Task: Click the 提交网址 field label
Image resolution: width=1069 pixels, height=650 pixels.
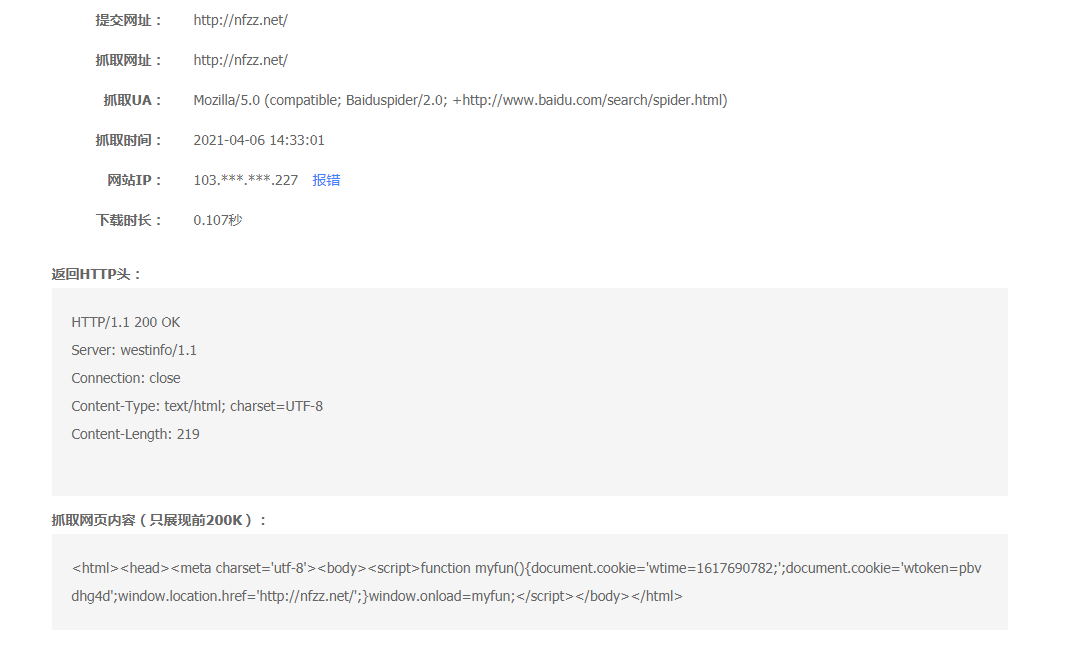Action: pyautogui.click(x=128, y=20)
